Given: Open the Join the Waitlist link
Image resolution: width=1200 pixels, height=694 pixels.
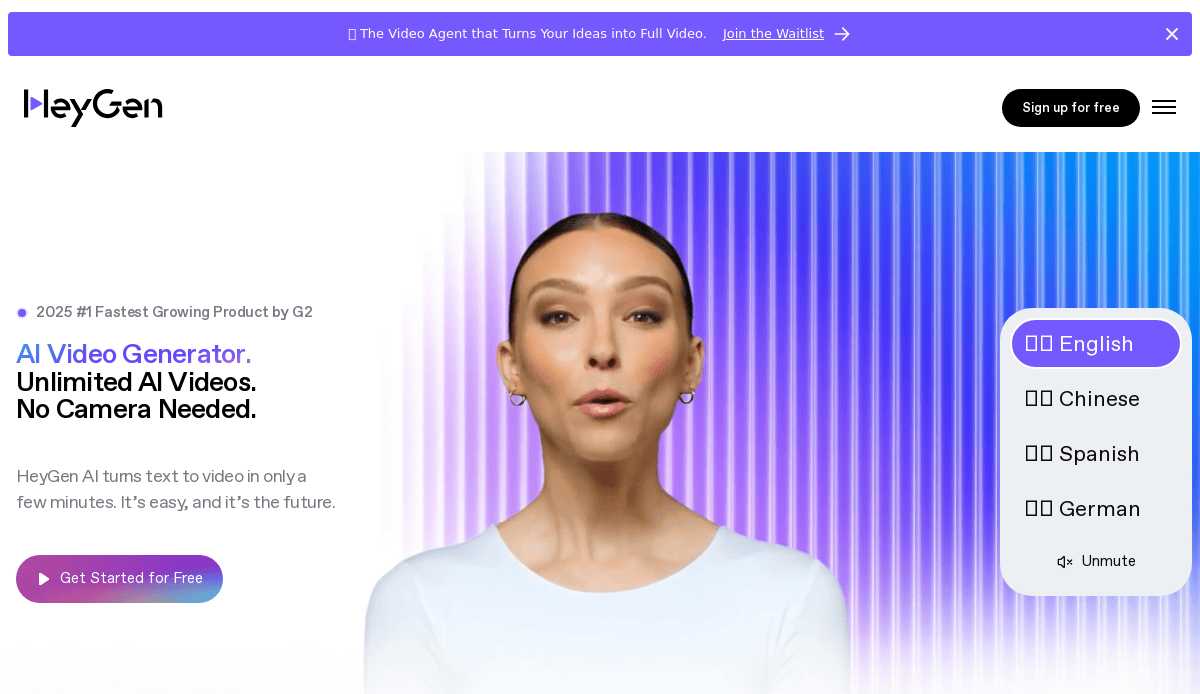Looking at the screenshot, I should pos(773,34).
